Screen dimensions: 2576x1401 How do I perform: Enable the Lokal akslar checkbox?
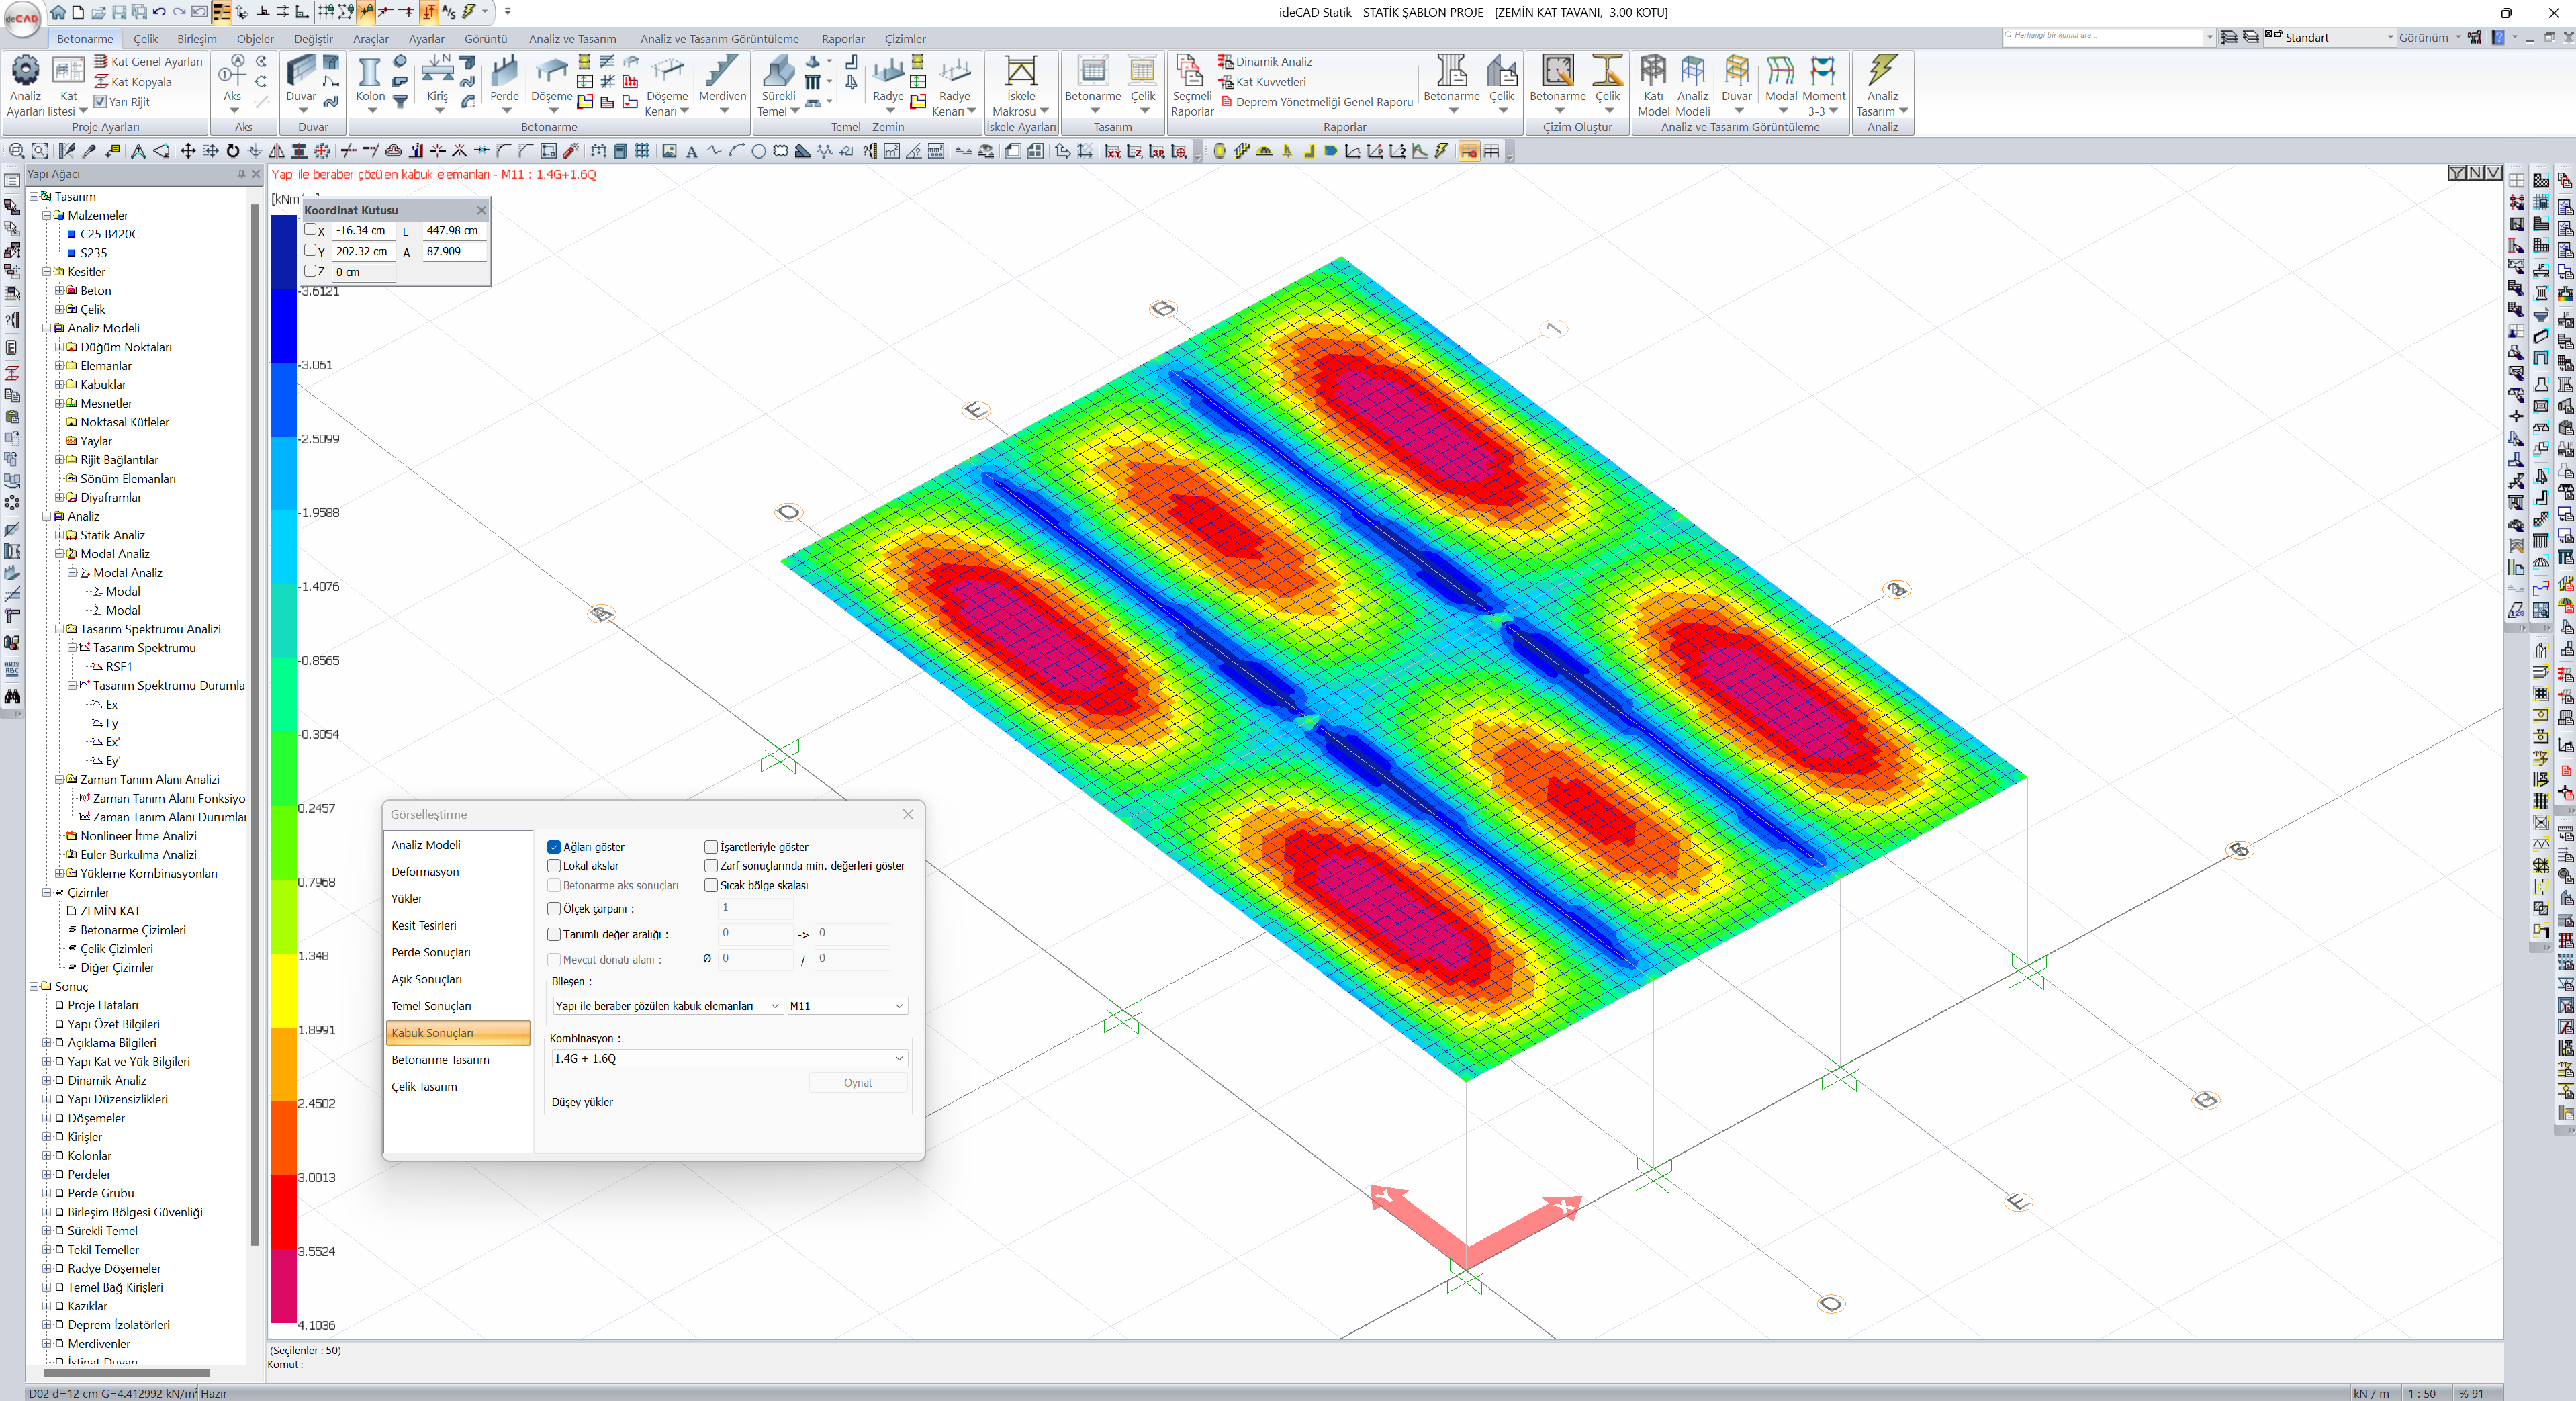[x=554, y=866]
